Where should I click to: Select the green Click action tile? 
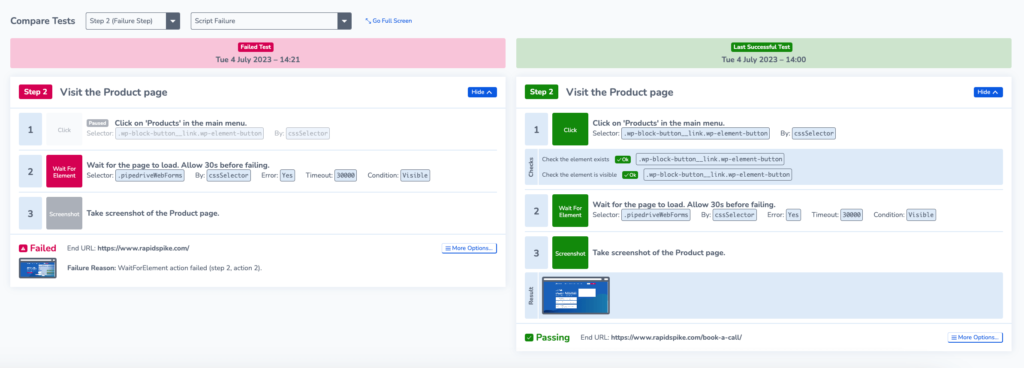pyautogui.click(x=570, y=130)
